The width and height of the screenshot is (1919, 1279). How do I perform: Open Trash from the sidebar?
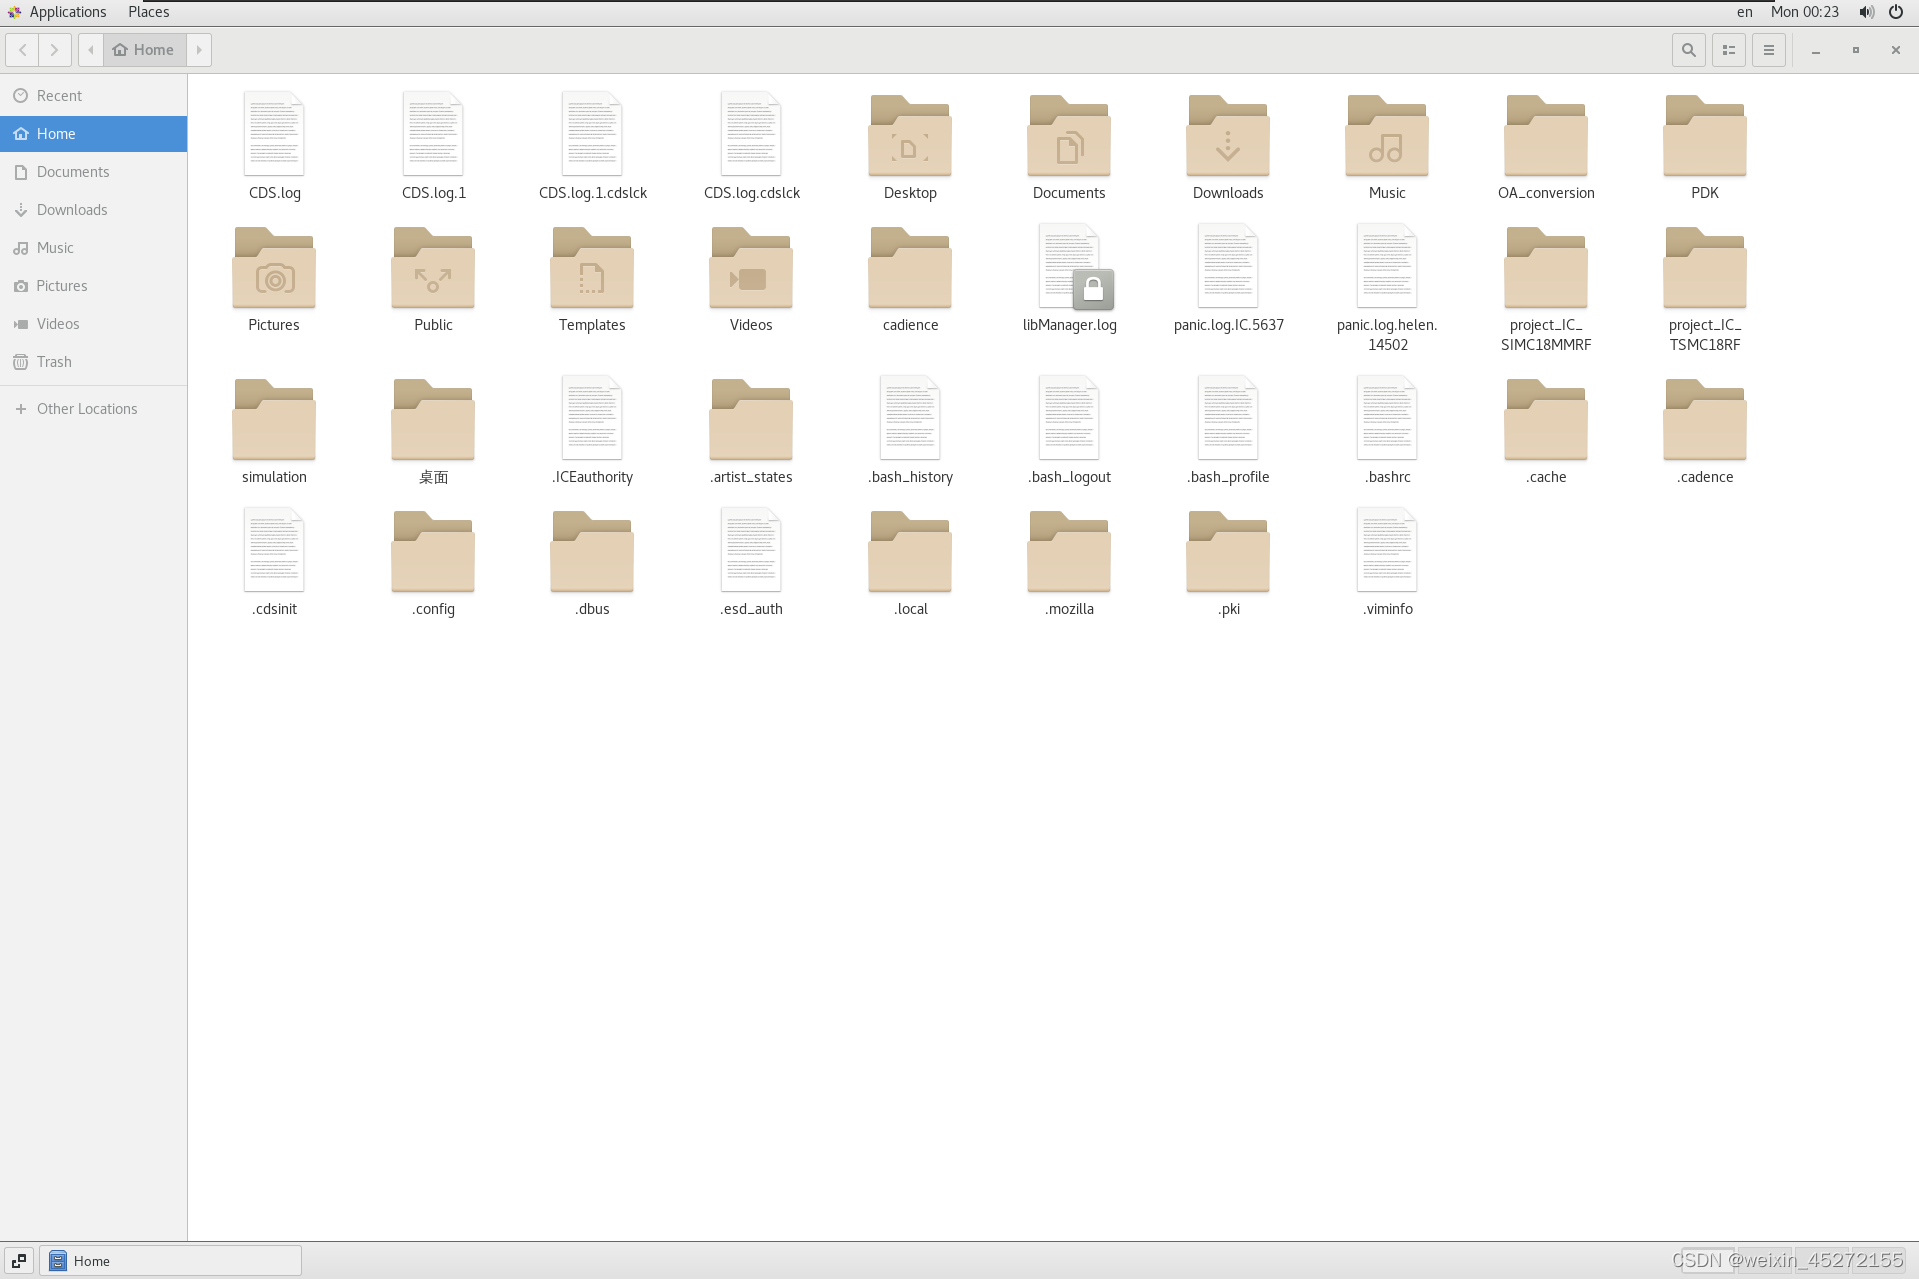click(54, 362)
